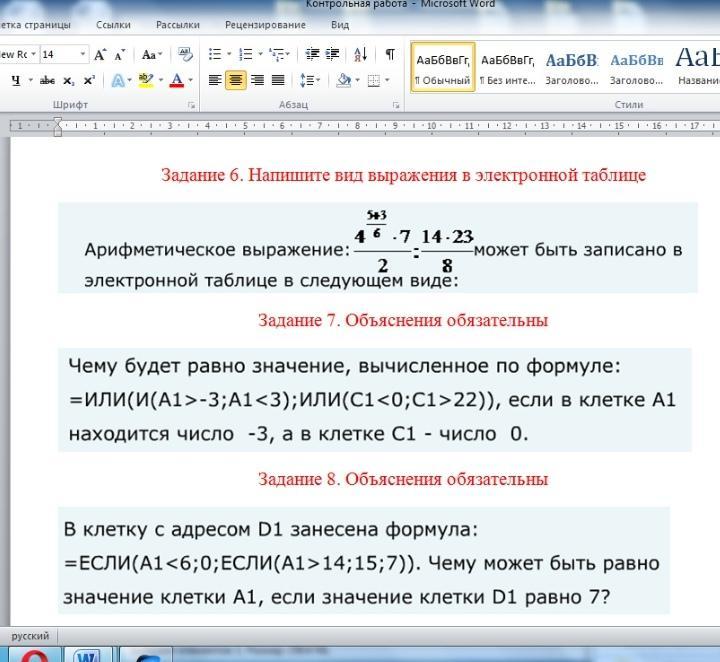The width and height of the screenshot is (720, 662).
Task: Open the Ссылки ribbon tab
Action: [x=113, y=25]
